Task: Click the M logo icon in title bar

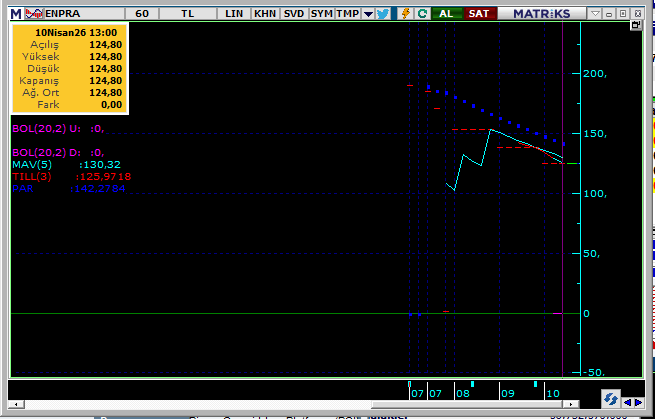Action: (x=15, y=14)
